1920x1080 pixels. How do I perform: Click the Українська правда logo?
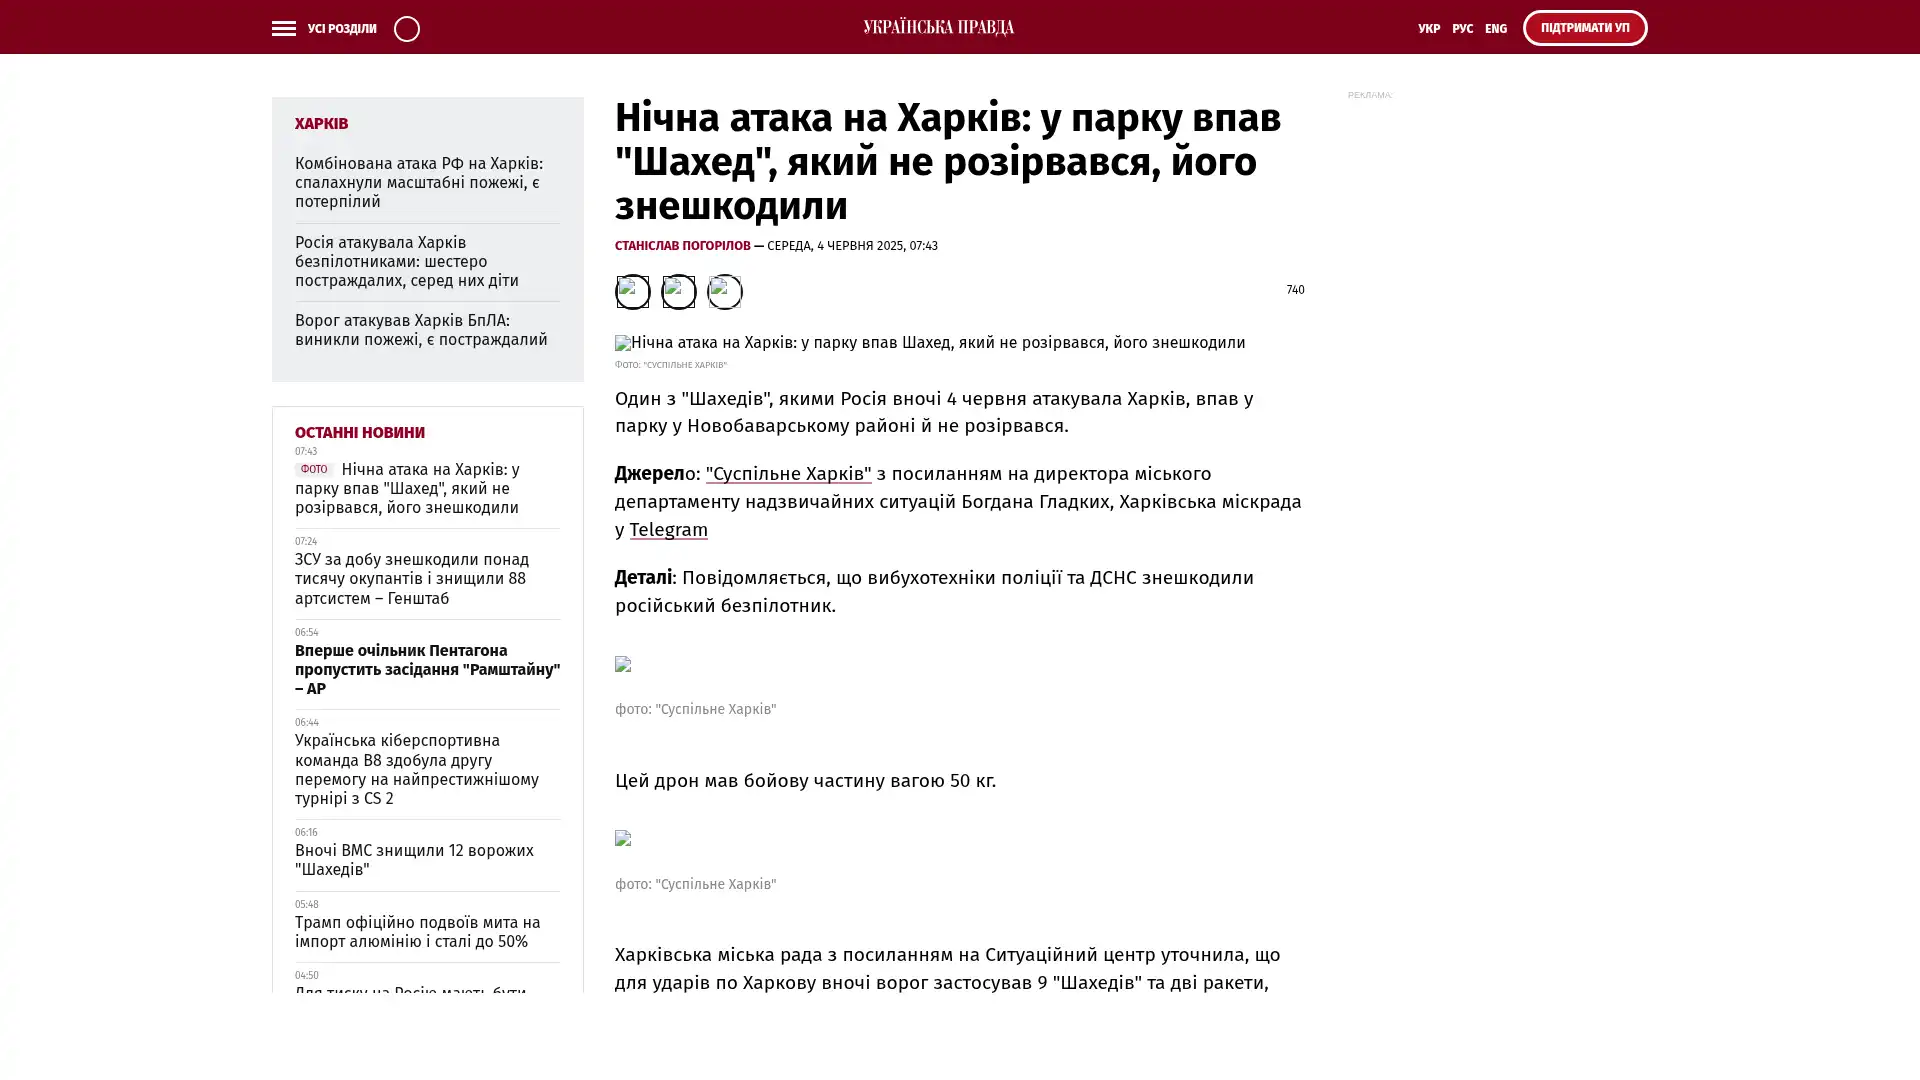click(938, 28)
